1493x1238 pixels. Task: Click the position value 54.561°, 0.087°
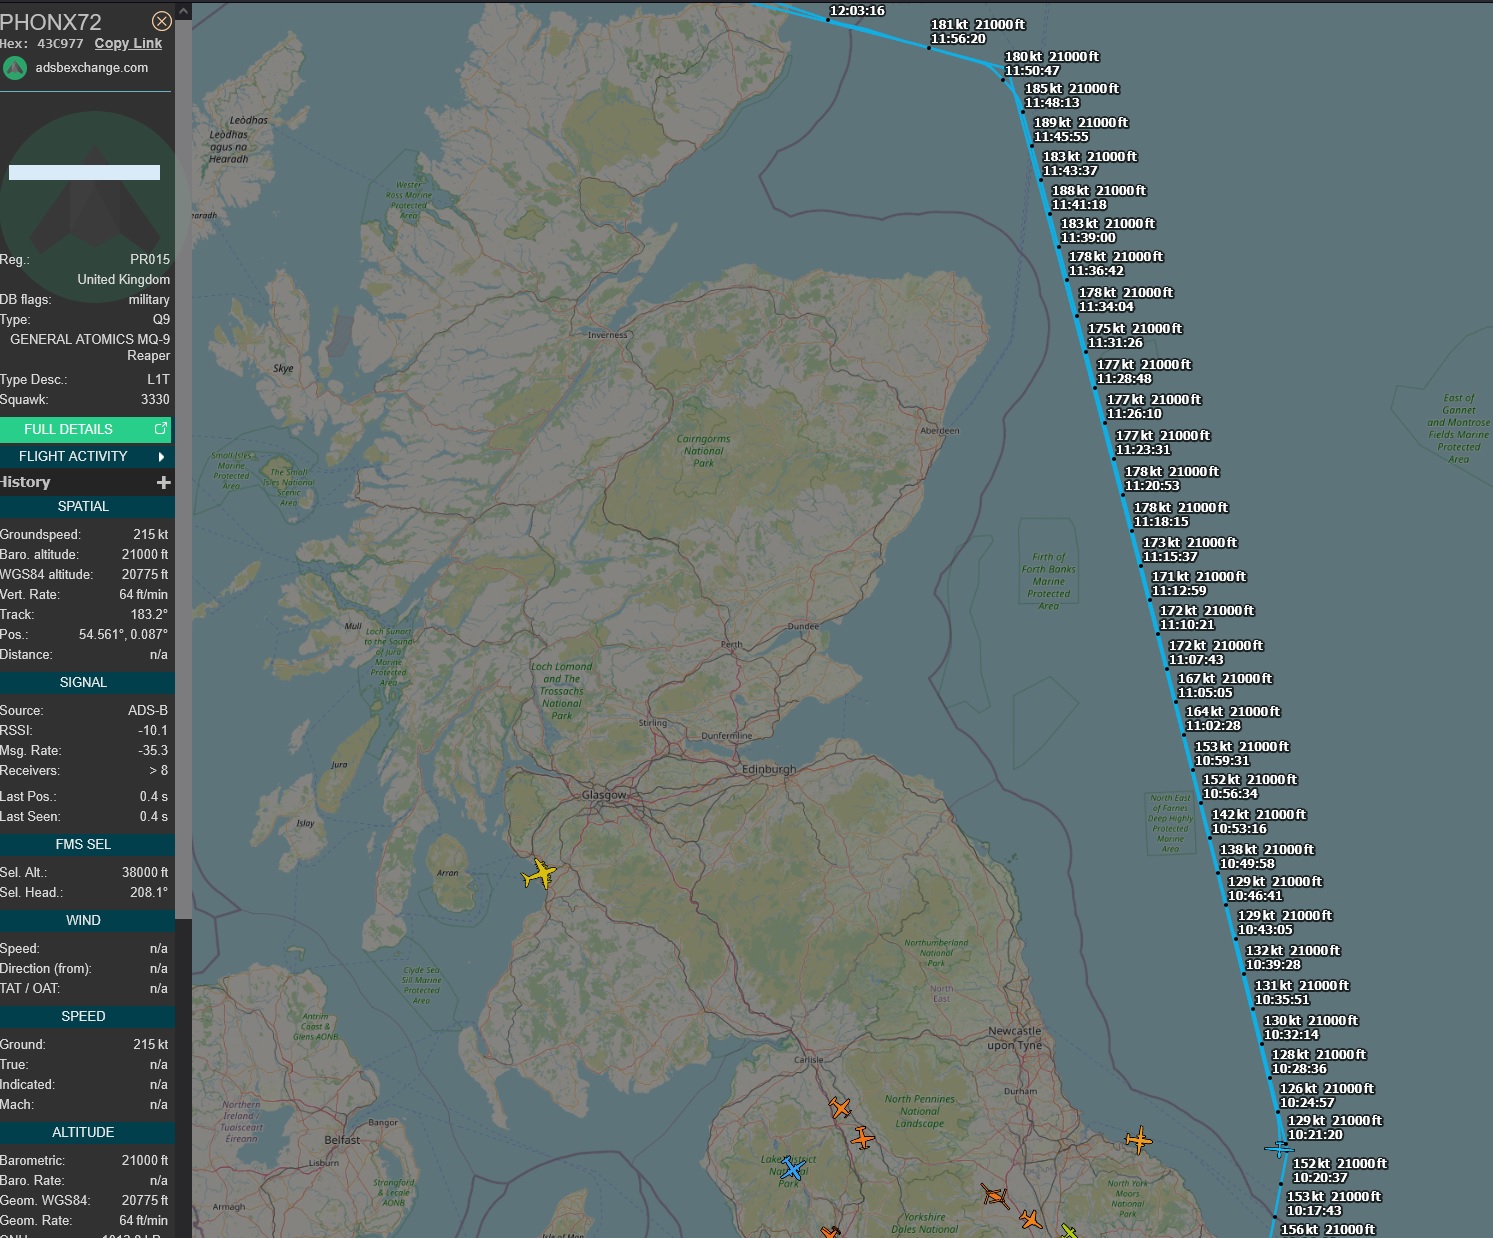click(123, 635)
